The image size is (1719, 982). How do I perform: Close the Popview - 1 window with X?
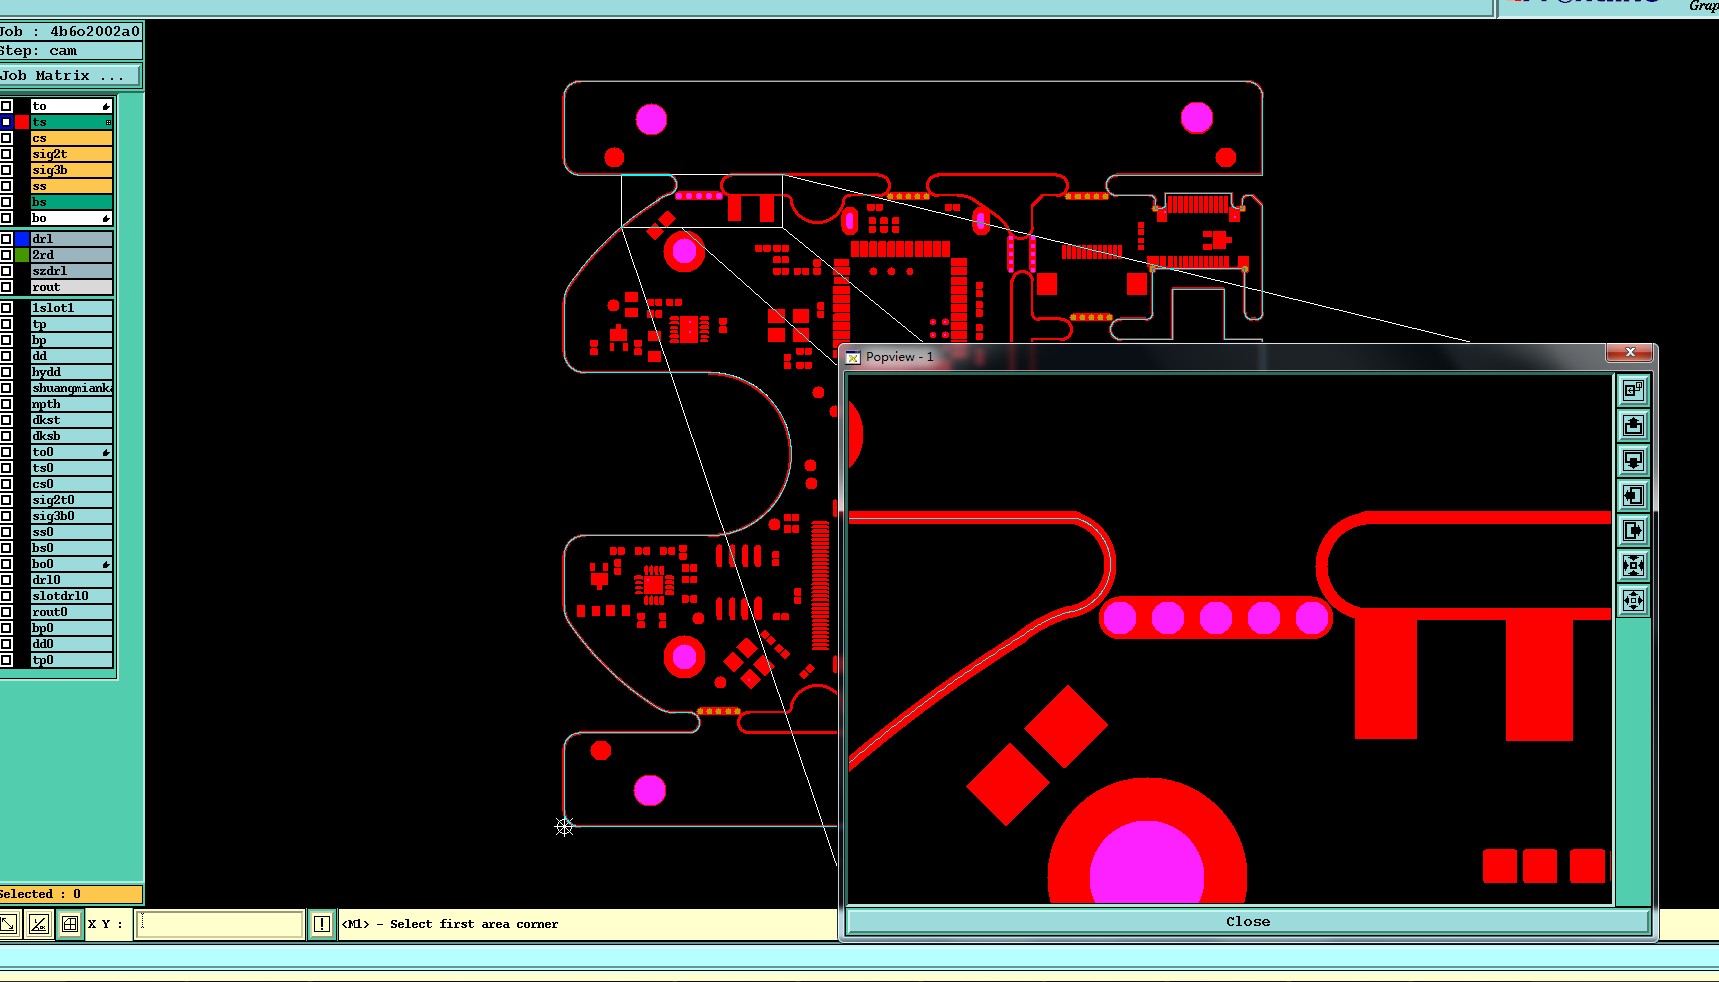1630,352
